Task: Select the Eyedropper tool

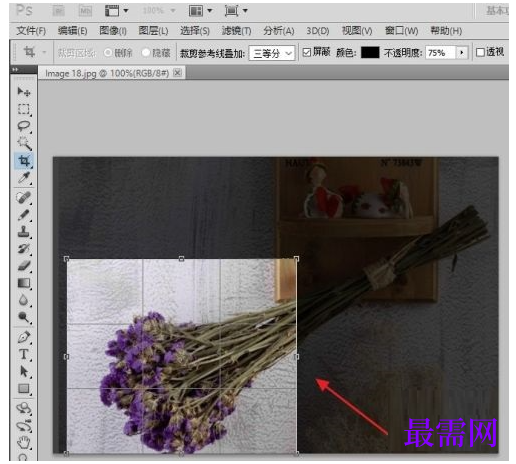Action: tap(24, 178)
